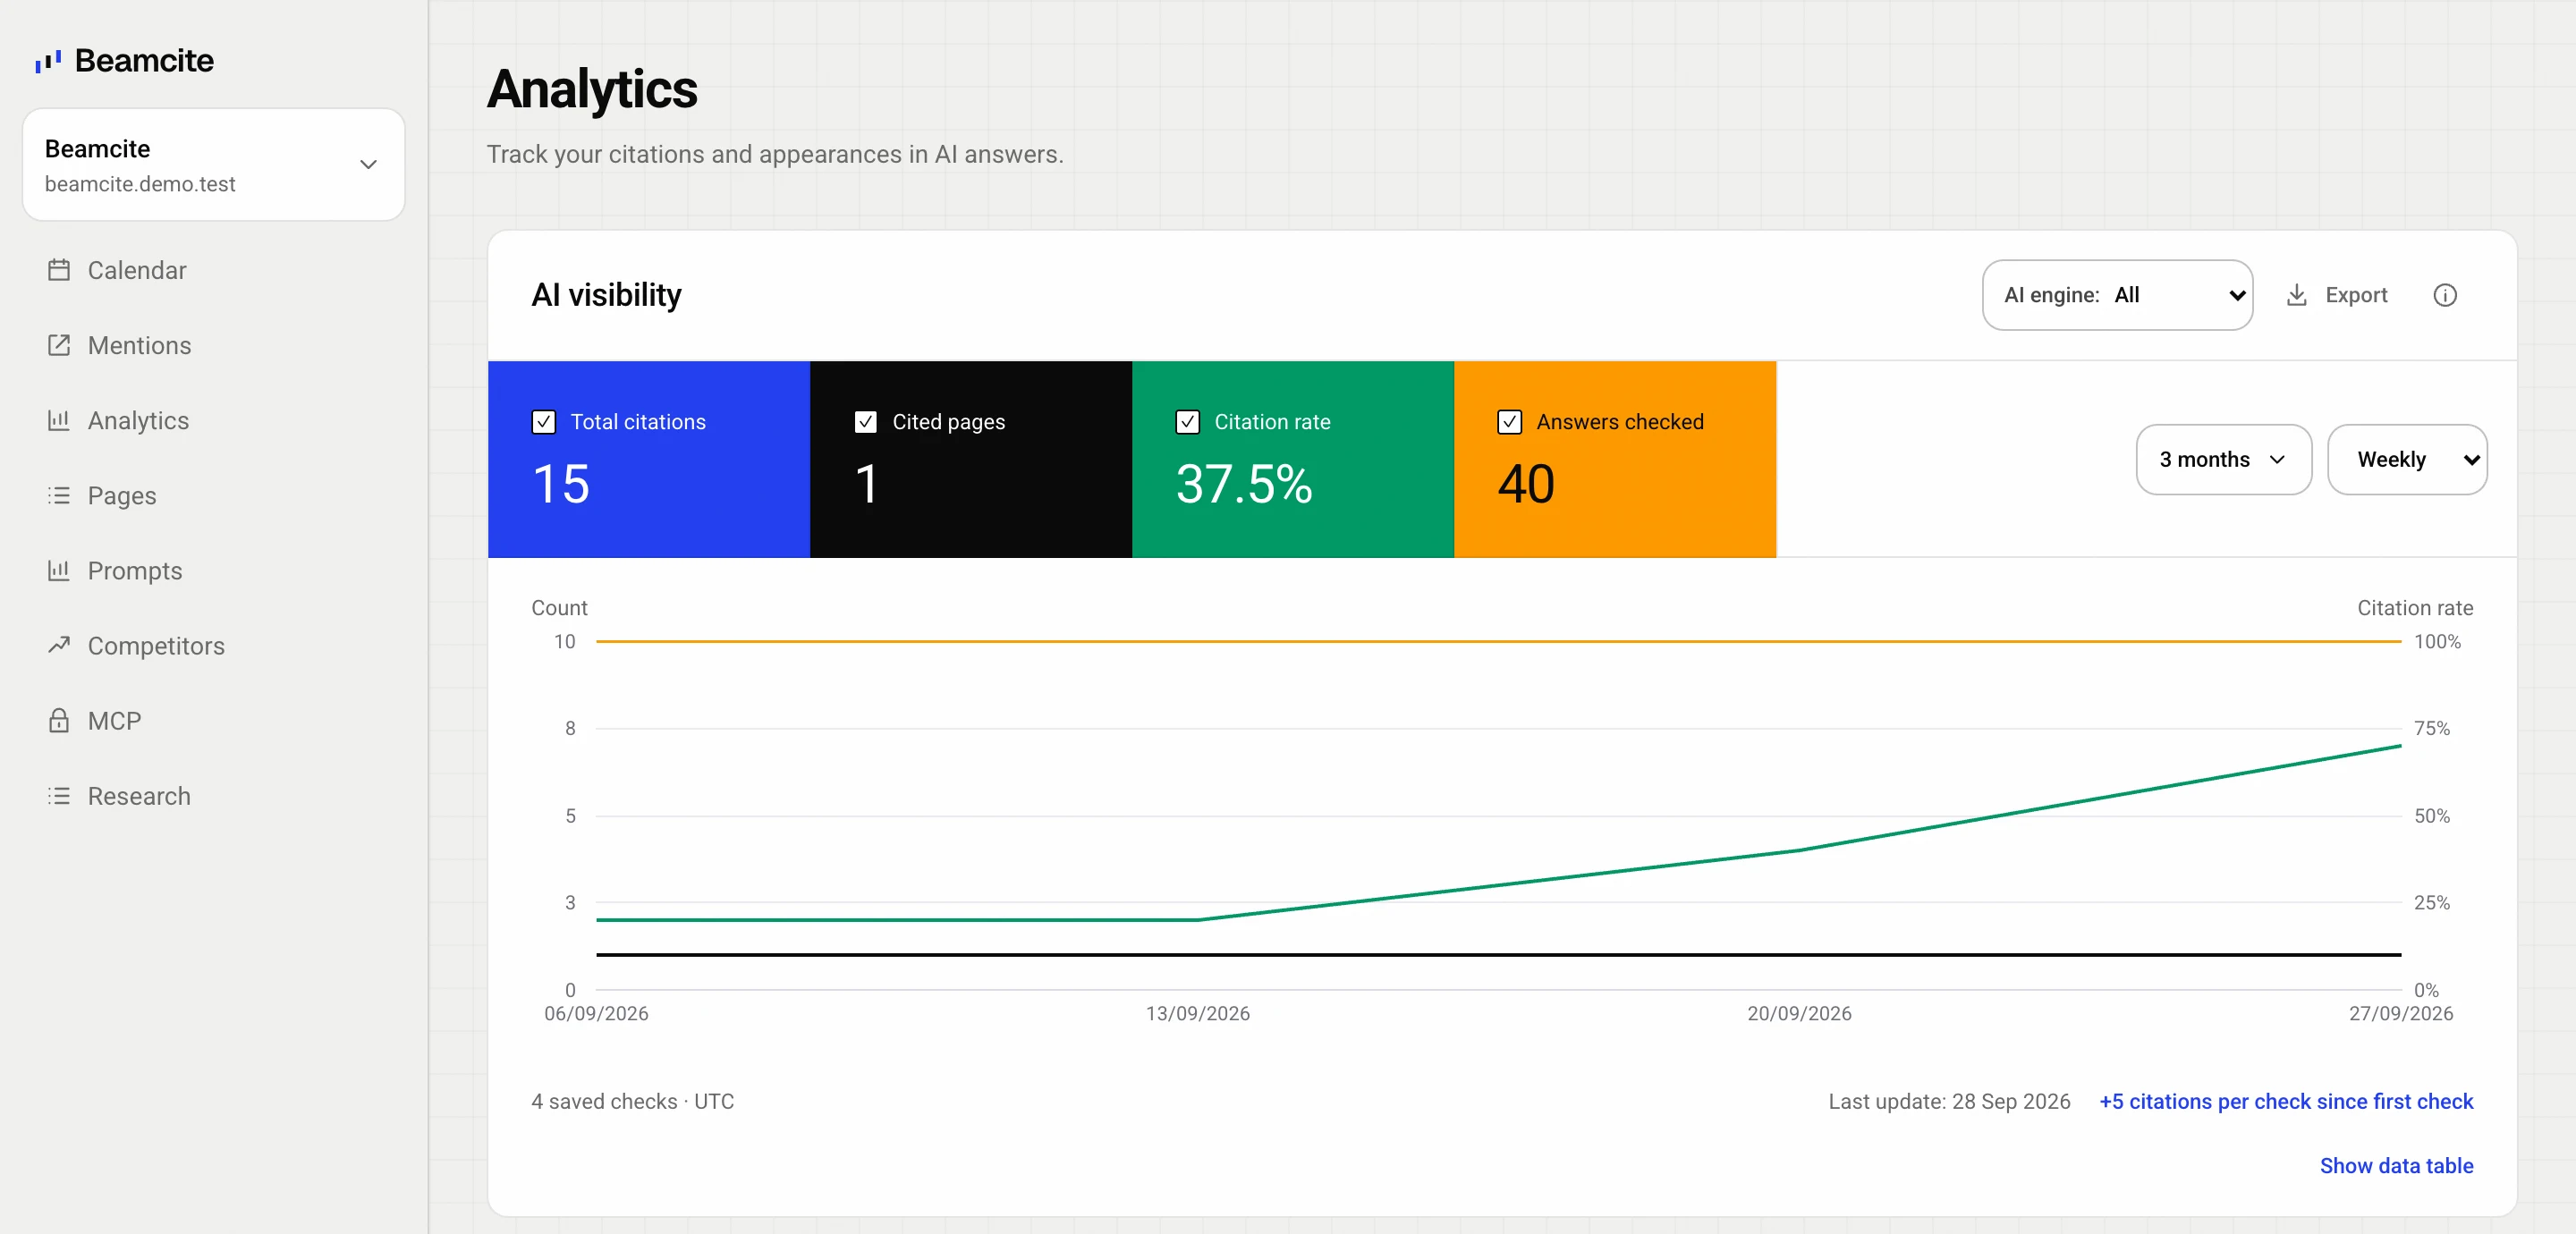Click the Analytics bar chart icon
The width and height of the screenshot is (2576, 1234).
pos(59,420)
